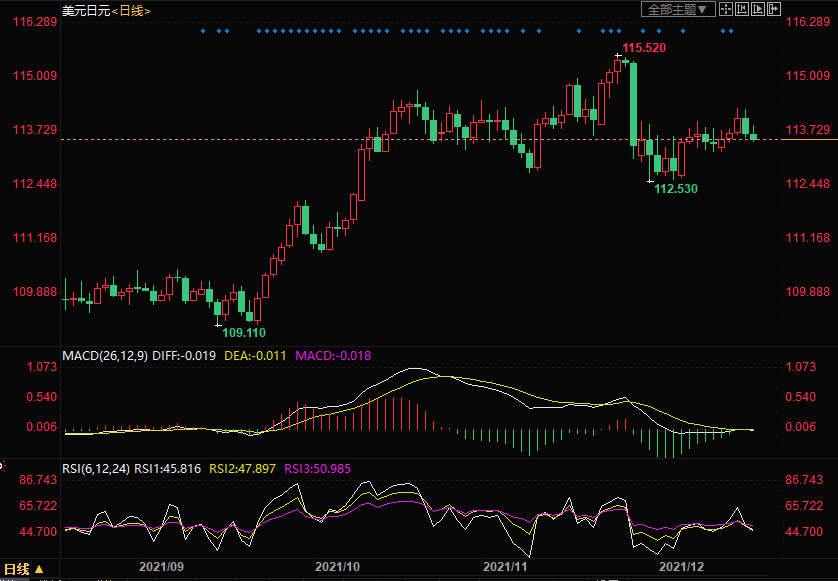Click the DEA:-0.011 value label
The image size is (838, 581).
pos(255,355)
